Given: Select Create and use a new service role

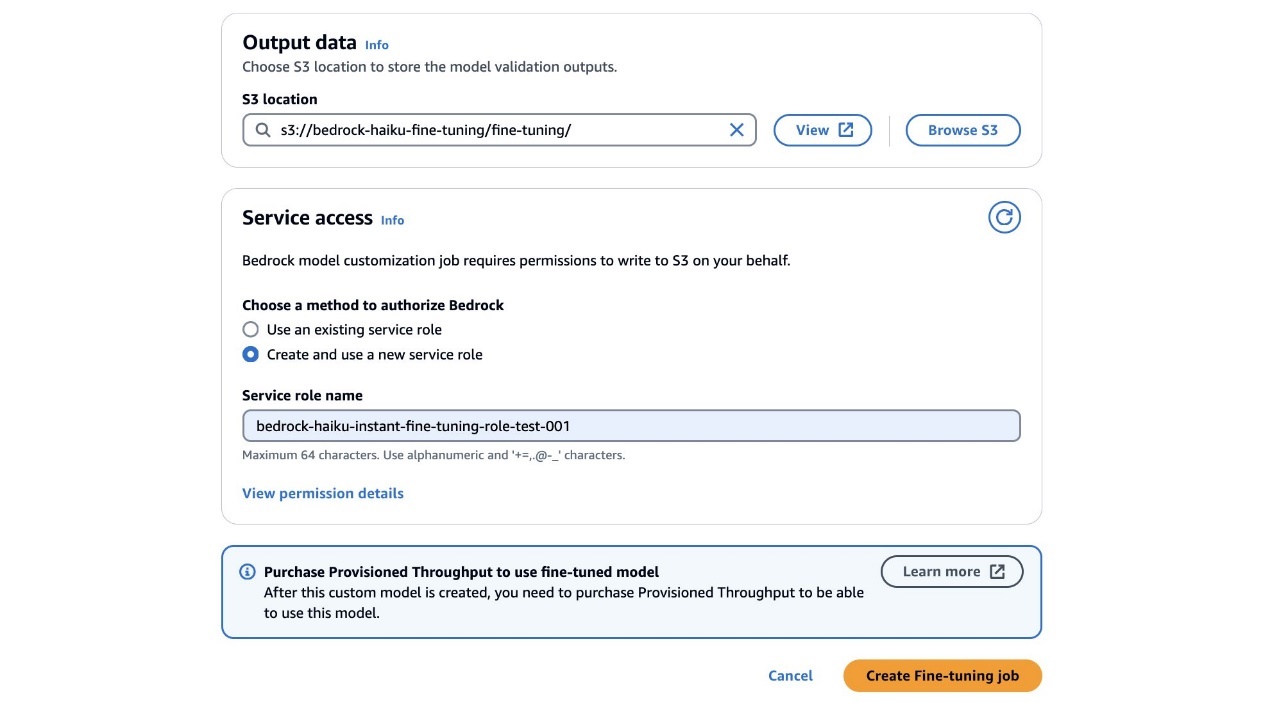Looking at the screenshot, I should pyautogui.click(x=251, y=354).
